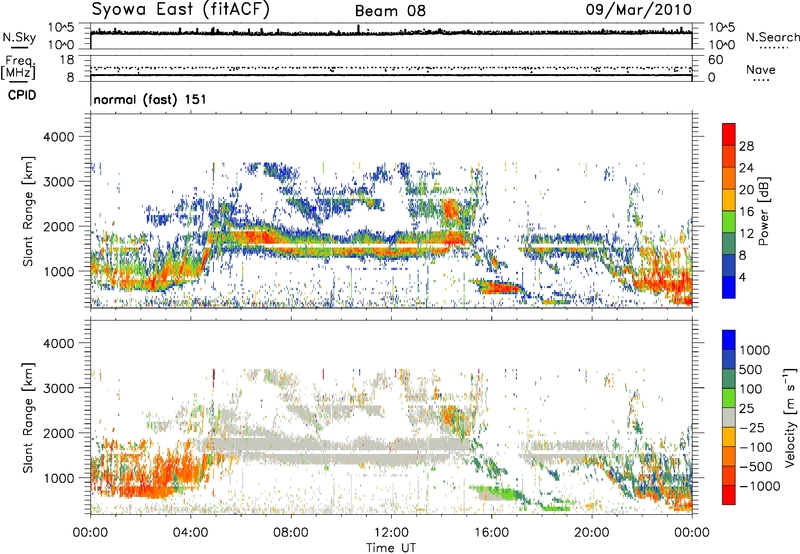The image size is (800, 554).
Task: Click the date '09/Mar/2010'
Action: point(638,10)
